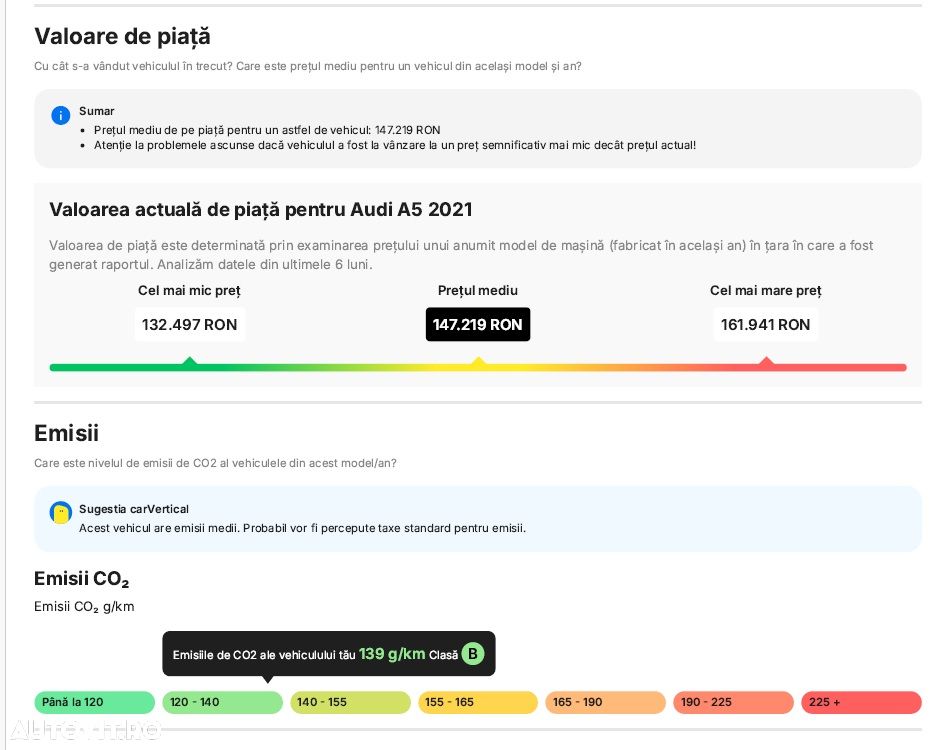The height and width of the screenshot is (750, 945).
Task: Select the 140 - 155 emission band
Action: tap(350, 702)
